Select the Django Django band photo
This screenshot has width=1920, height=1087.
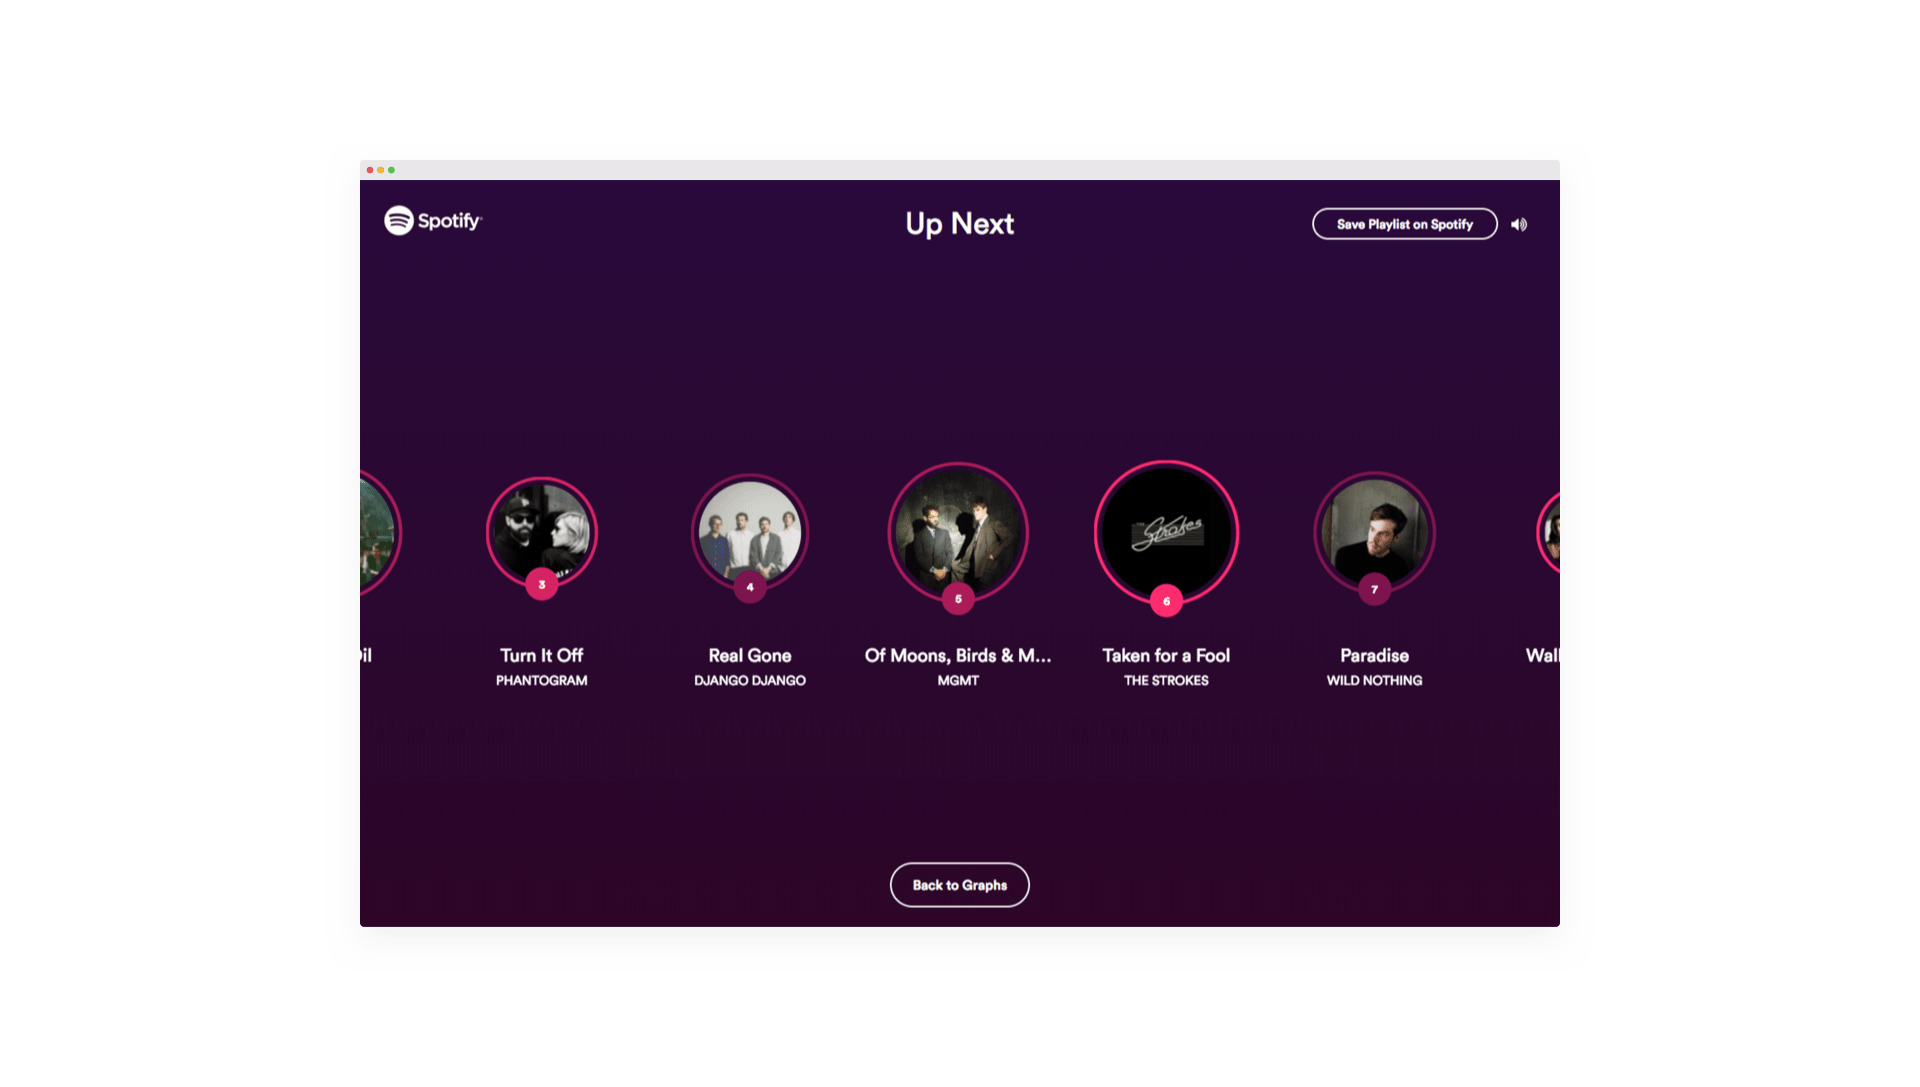tap(750, 531)
